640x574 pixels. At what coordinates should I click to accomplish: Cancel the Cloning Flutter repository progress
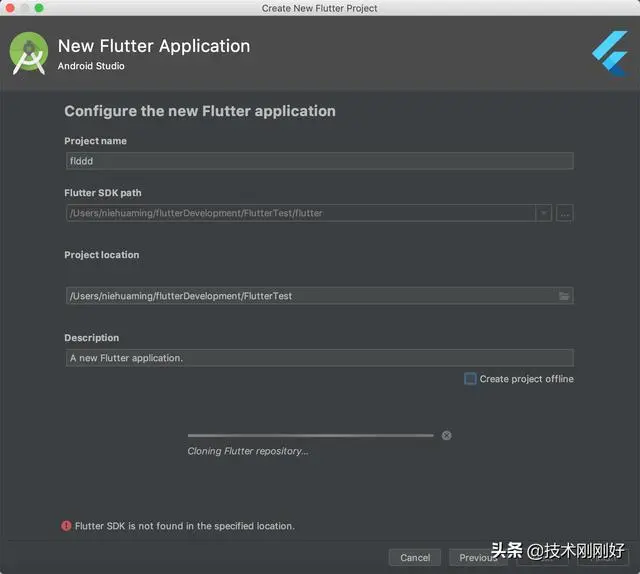pyautogui.click(x=447, y=436)
